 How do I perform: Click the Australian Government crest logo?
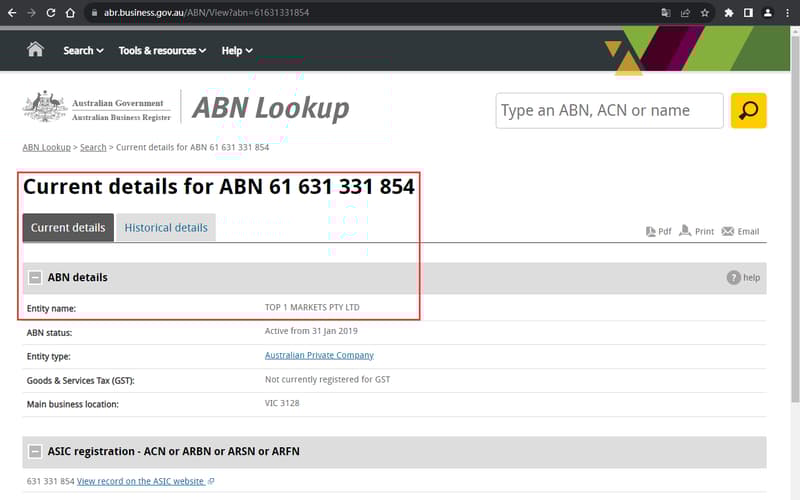[45, 107]
